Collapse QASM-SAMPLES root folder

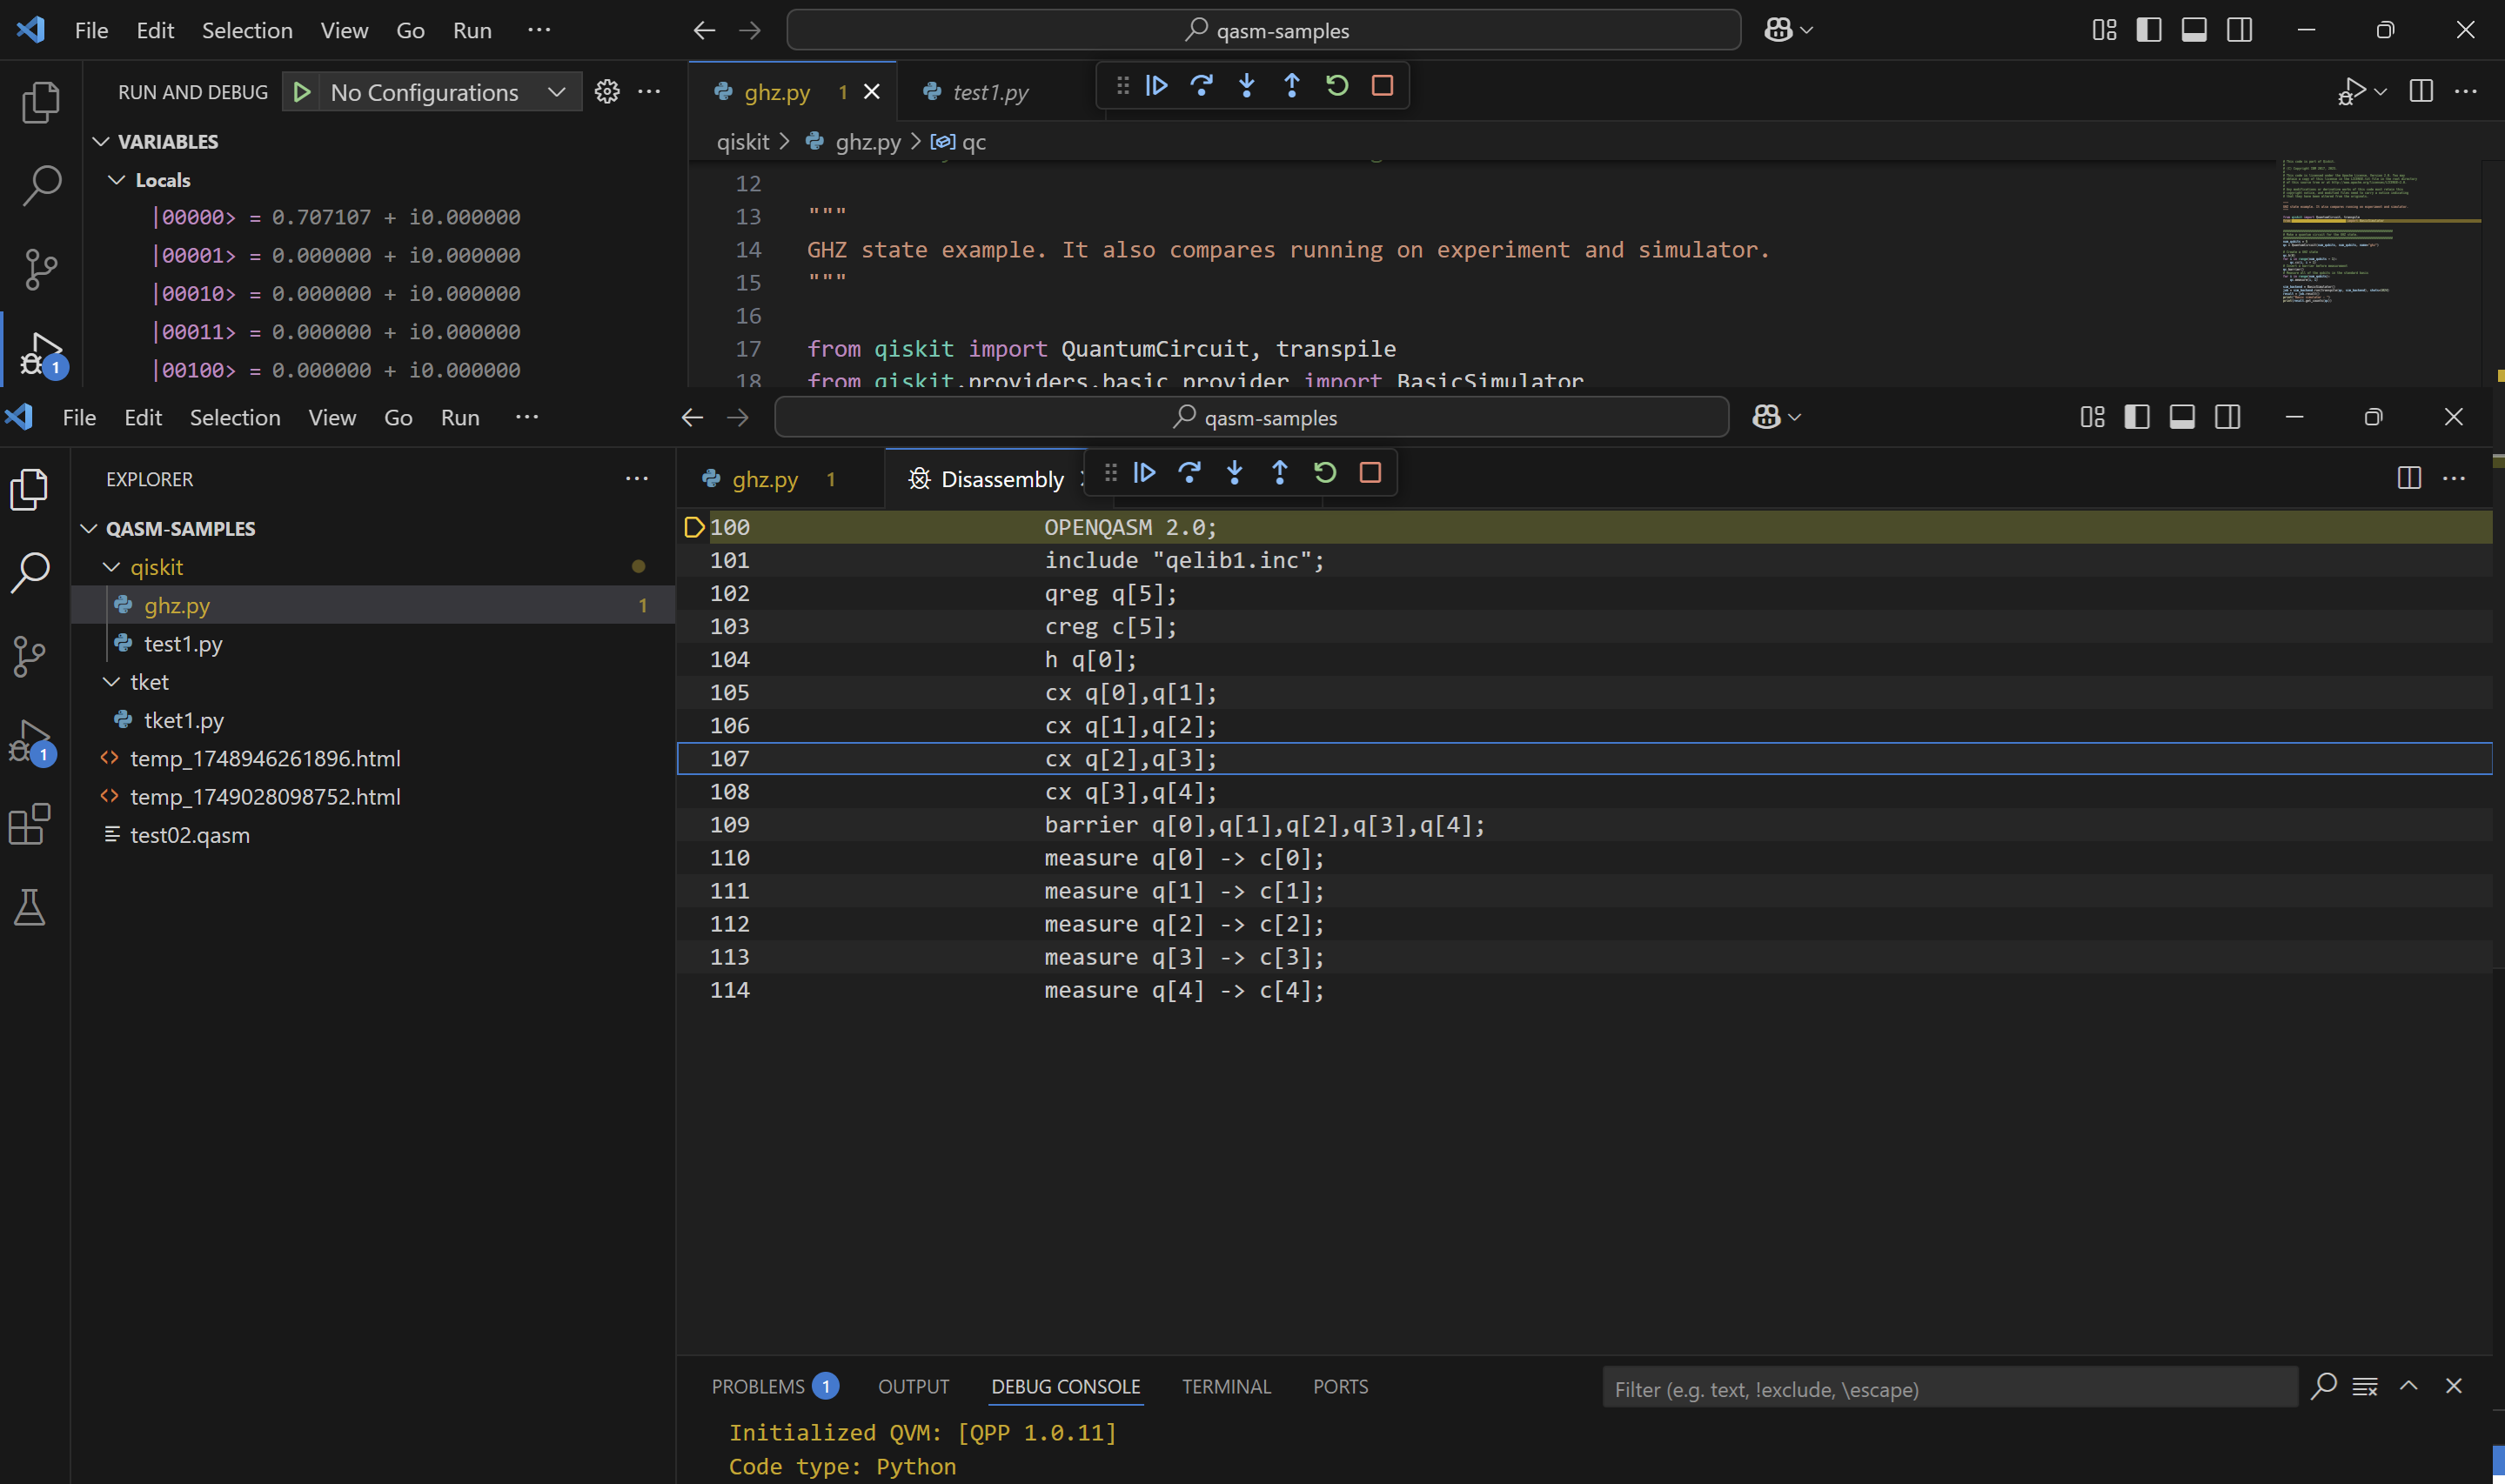point(89,529)
